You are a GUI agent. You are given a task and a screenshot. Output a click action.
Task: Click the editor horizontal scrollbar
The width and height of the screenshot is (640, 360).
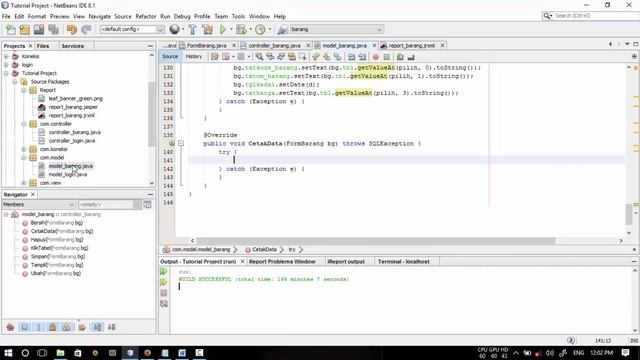click(376, 241)
